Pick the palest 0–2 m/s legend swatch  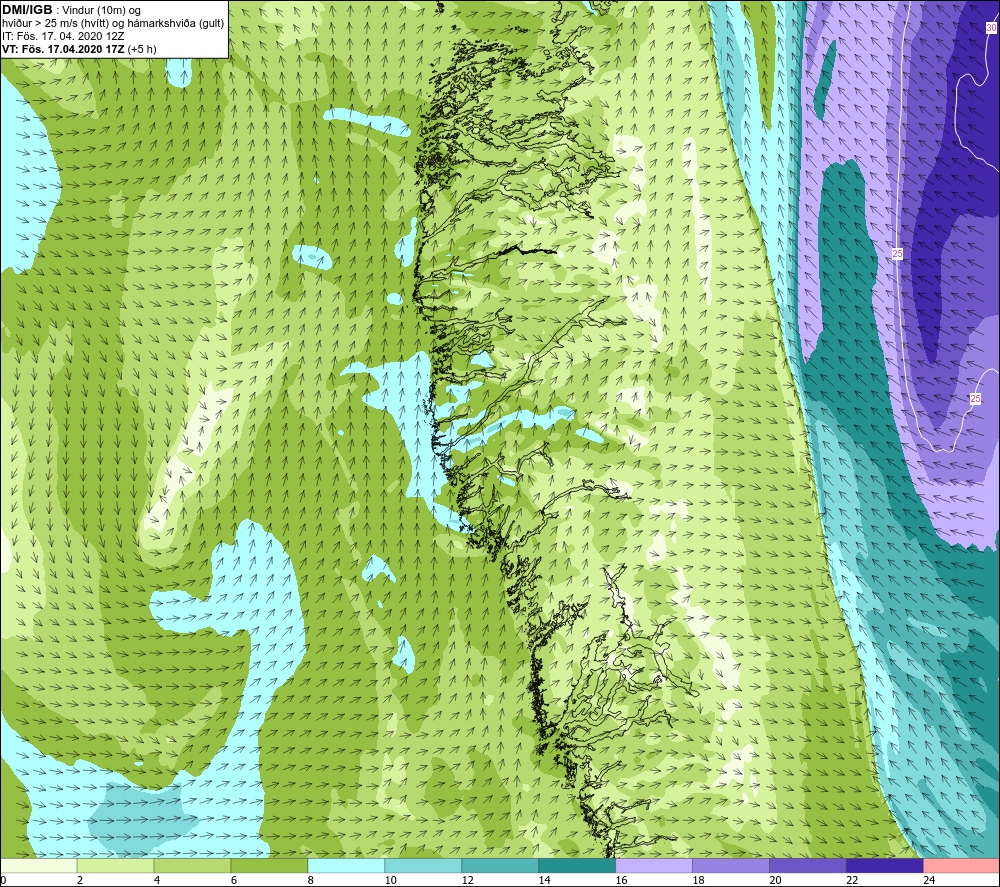coord(39,865)
